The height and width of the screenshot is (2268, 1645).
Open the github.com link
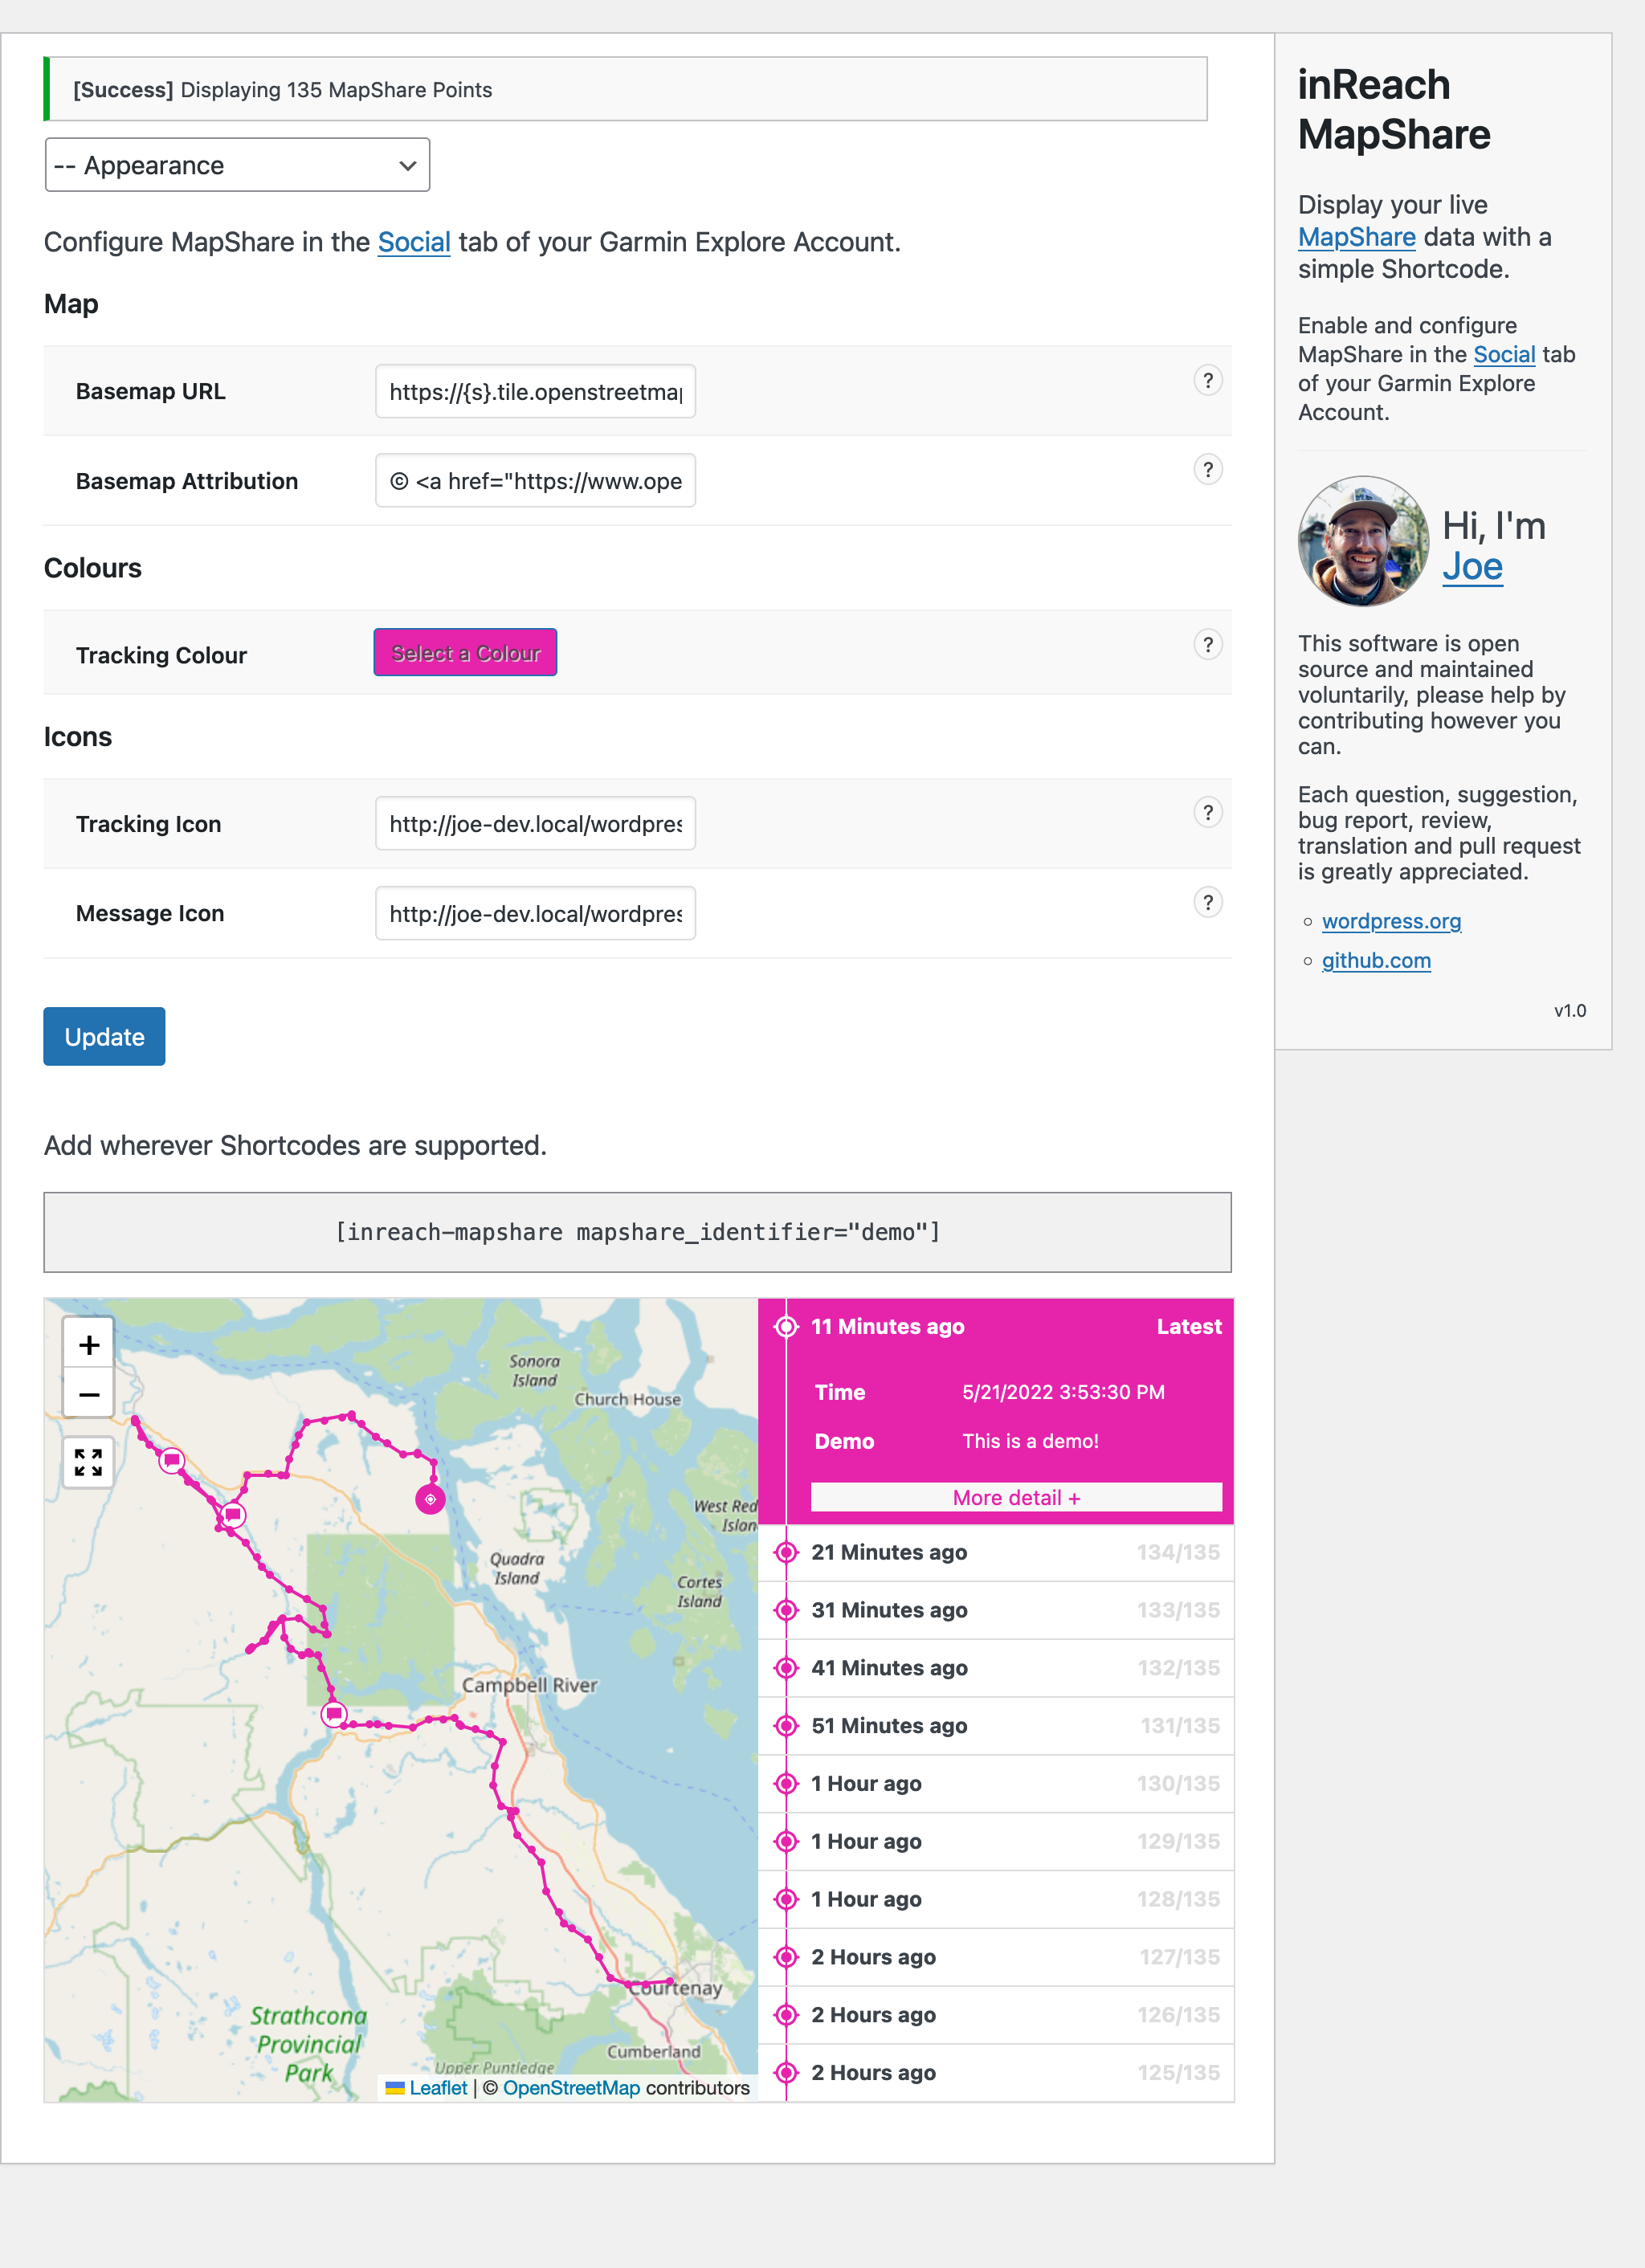pyautogui.click(x=1375, y=961)
